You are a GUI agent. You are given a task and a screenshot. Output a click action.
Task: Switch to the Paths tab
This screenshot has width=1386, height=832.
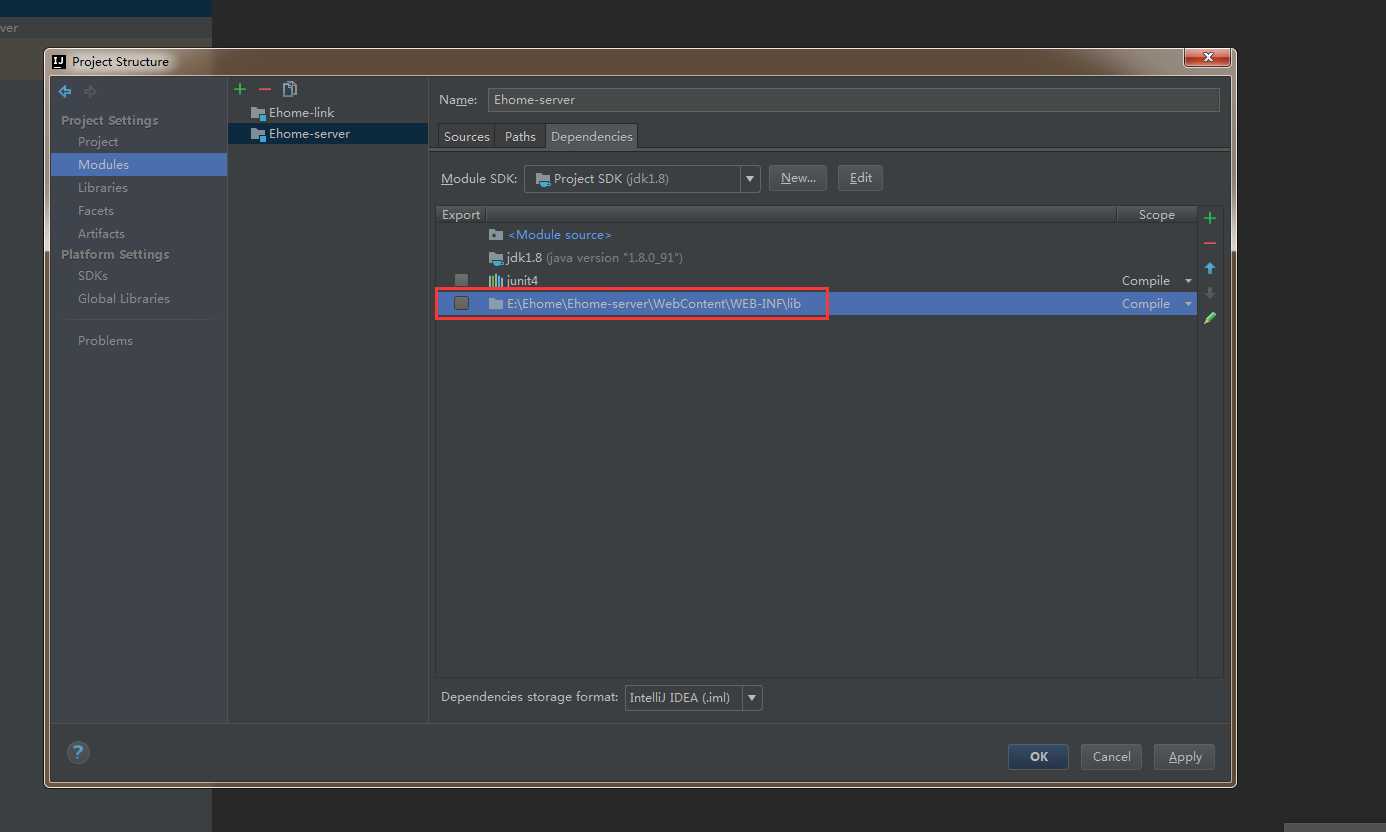(x=520, y=136)
